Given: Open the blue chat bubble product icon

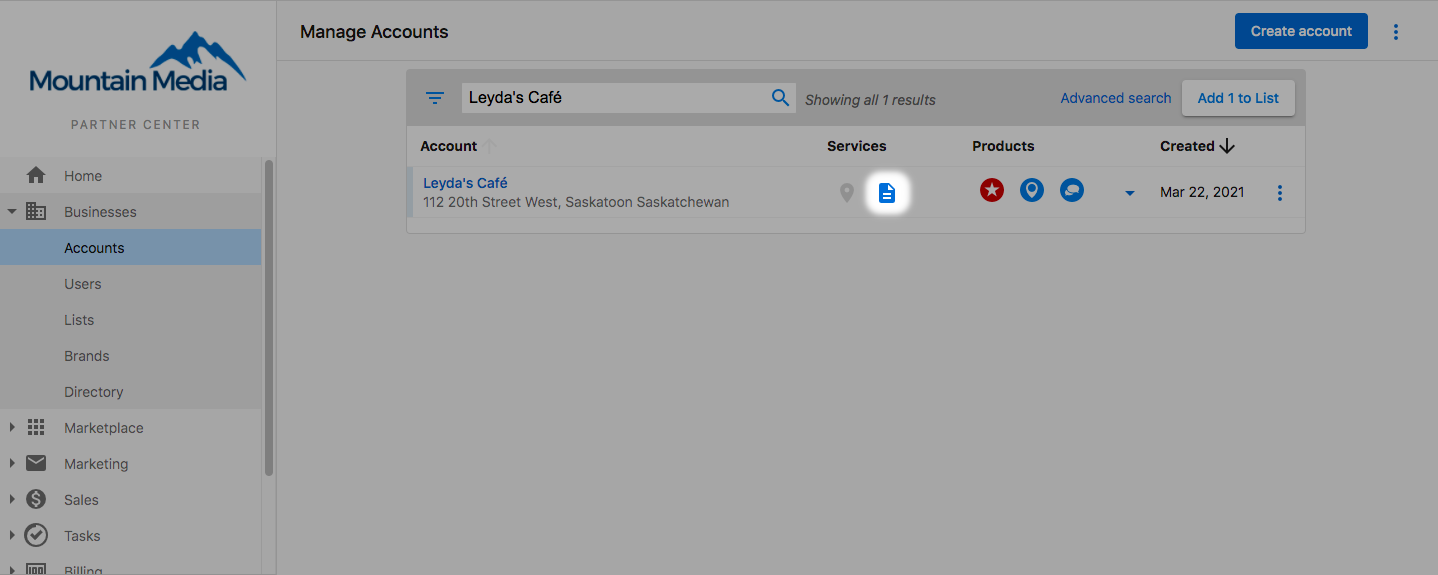Looking at the screenshot, I should [x=1072, y=190].
